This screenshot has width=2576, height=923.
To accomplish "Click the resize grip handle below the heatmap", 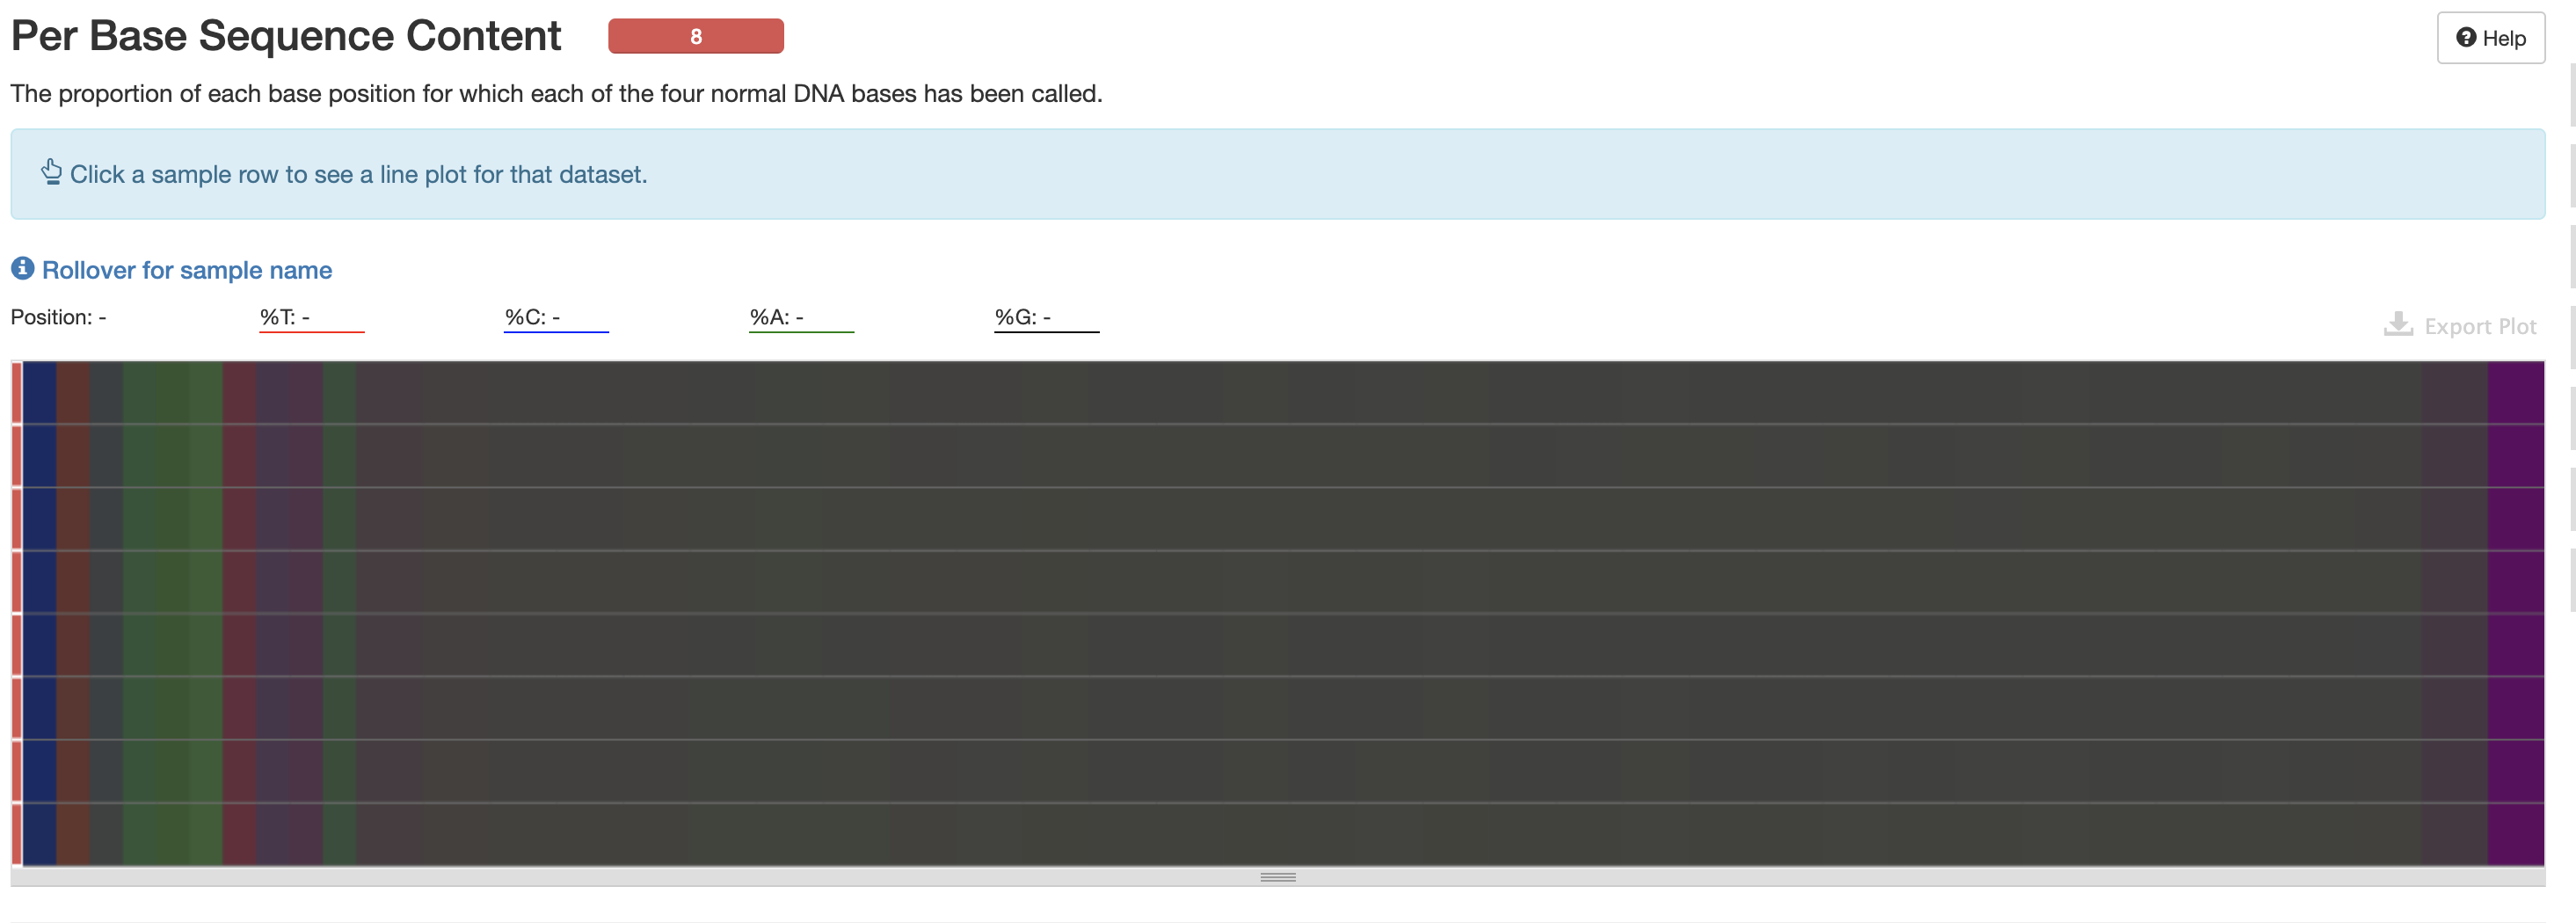I will click(x=1277, y=877).
